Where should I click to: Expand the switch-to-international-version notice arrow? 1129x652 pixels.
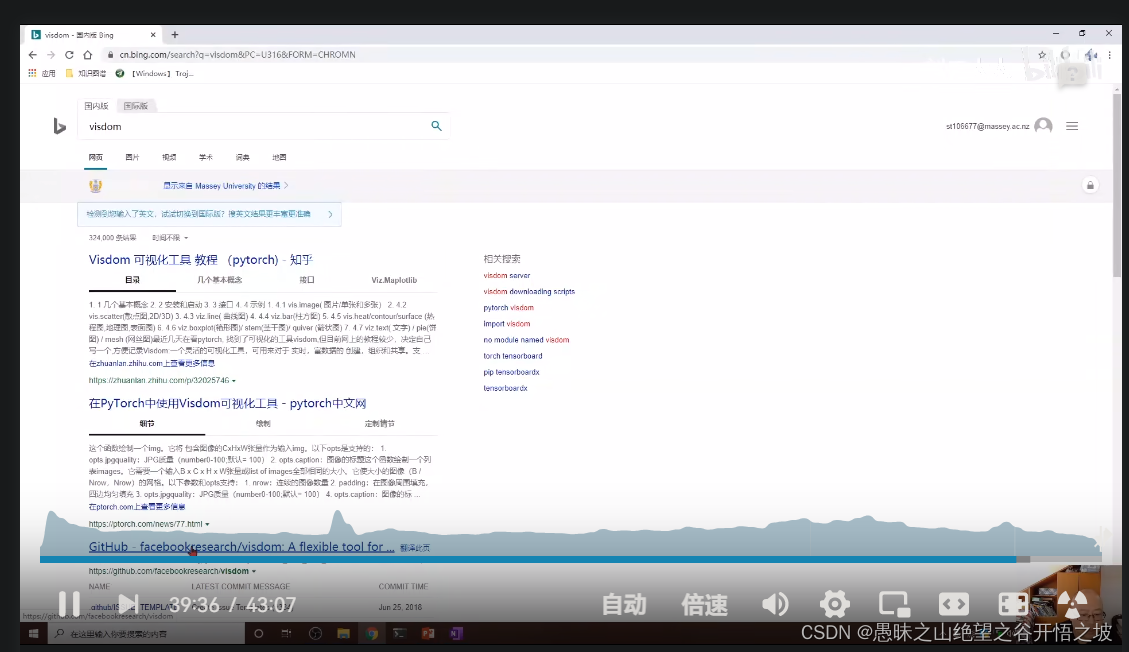tap(330, 214)
